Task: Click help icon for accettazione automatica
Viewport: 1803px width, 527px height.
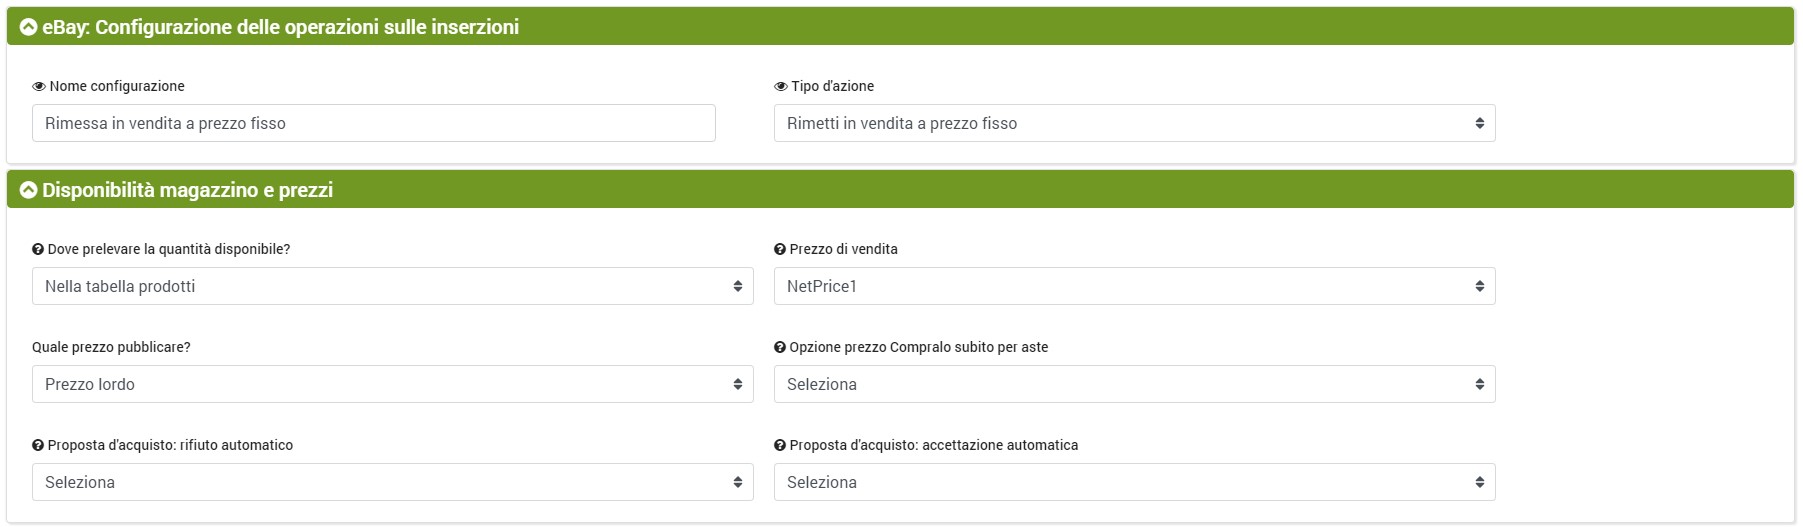Action: (780, 446)
